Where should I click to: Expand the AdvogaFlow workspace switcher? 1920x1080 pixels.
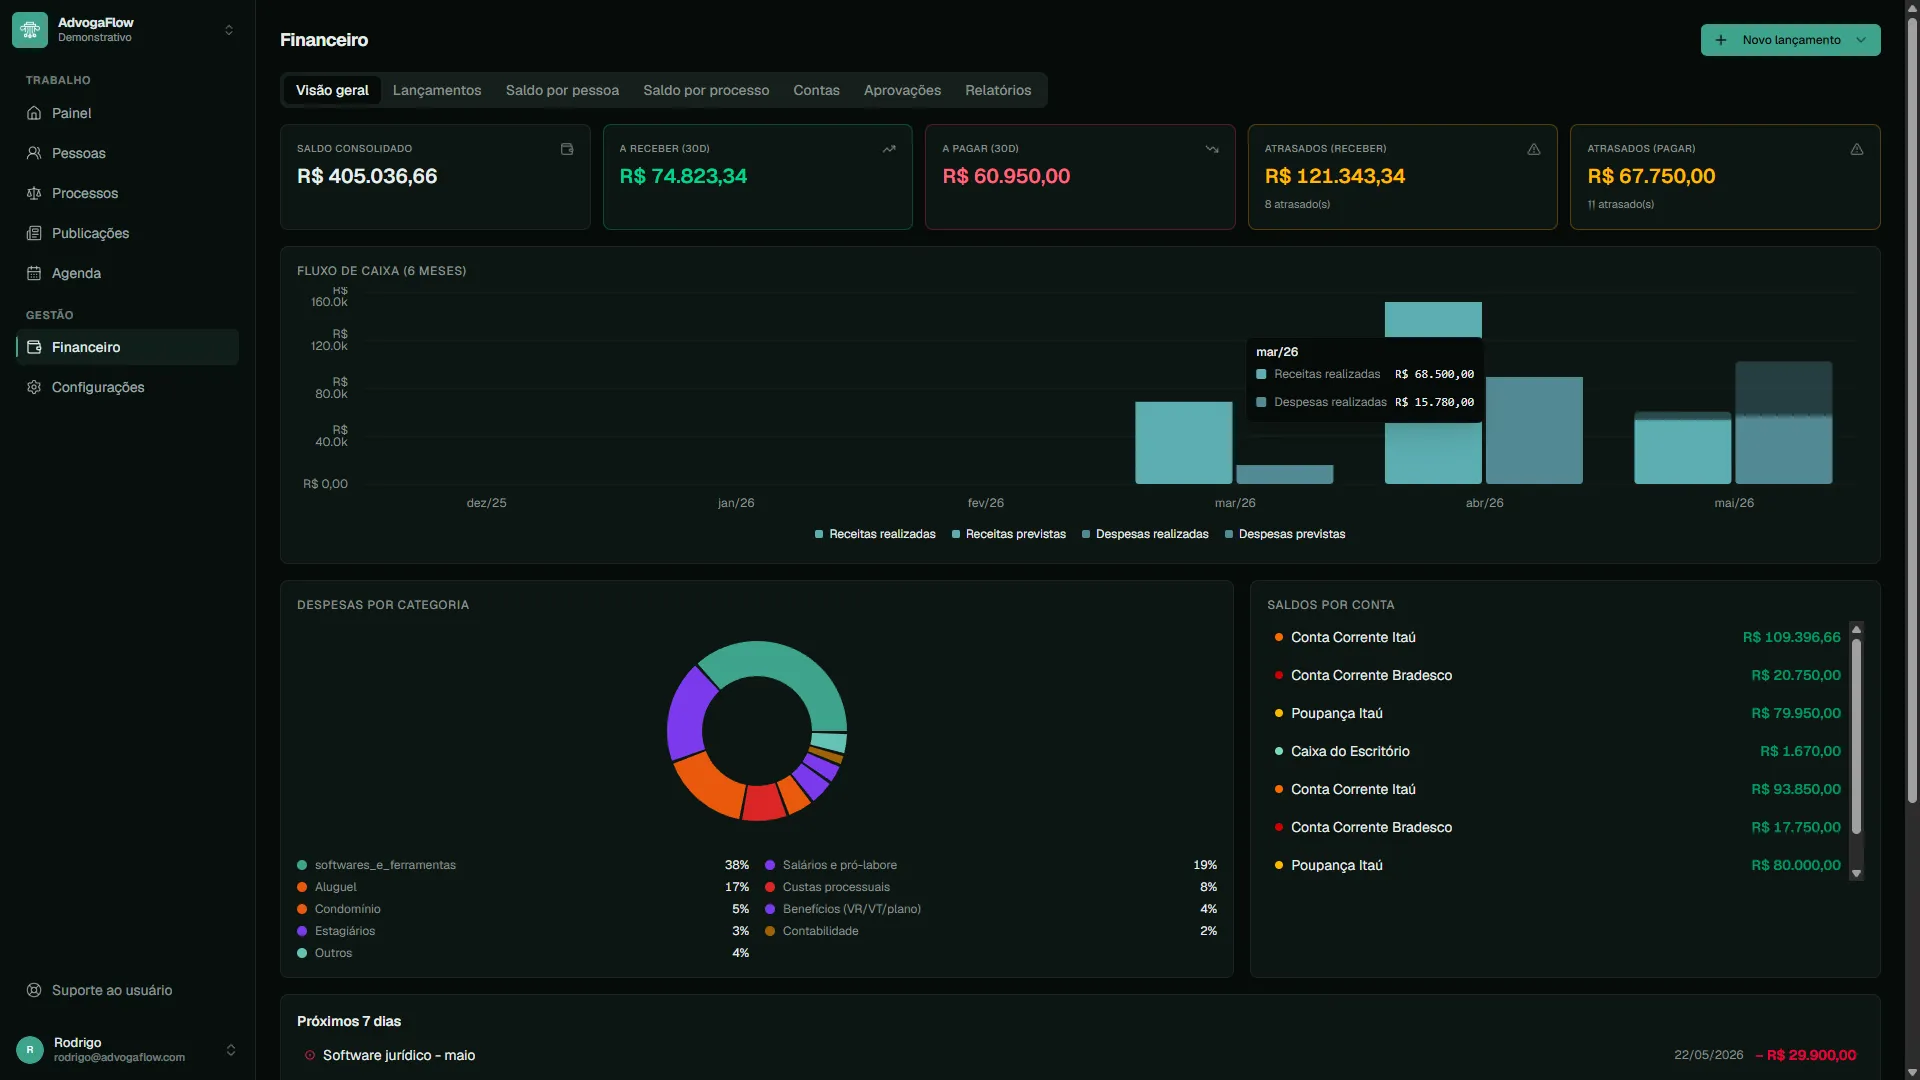tap(229, 30)
